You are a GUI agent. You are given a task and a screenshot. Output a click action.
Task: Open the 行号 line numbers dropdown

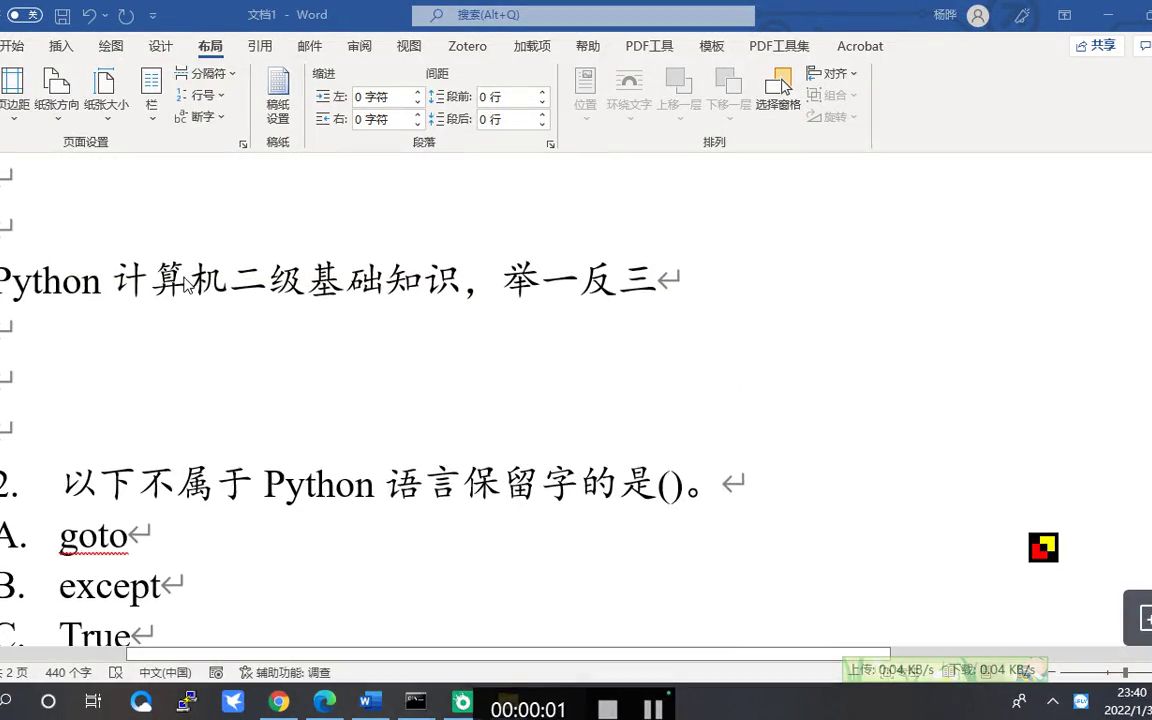point(203,95)
